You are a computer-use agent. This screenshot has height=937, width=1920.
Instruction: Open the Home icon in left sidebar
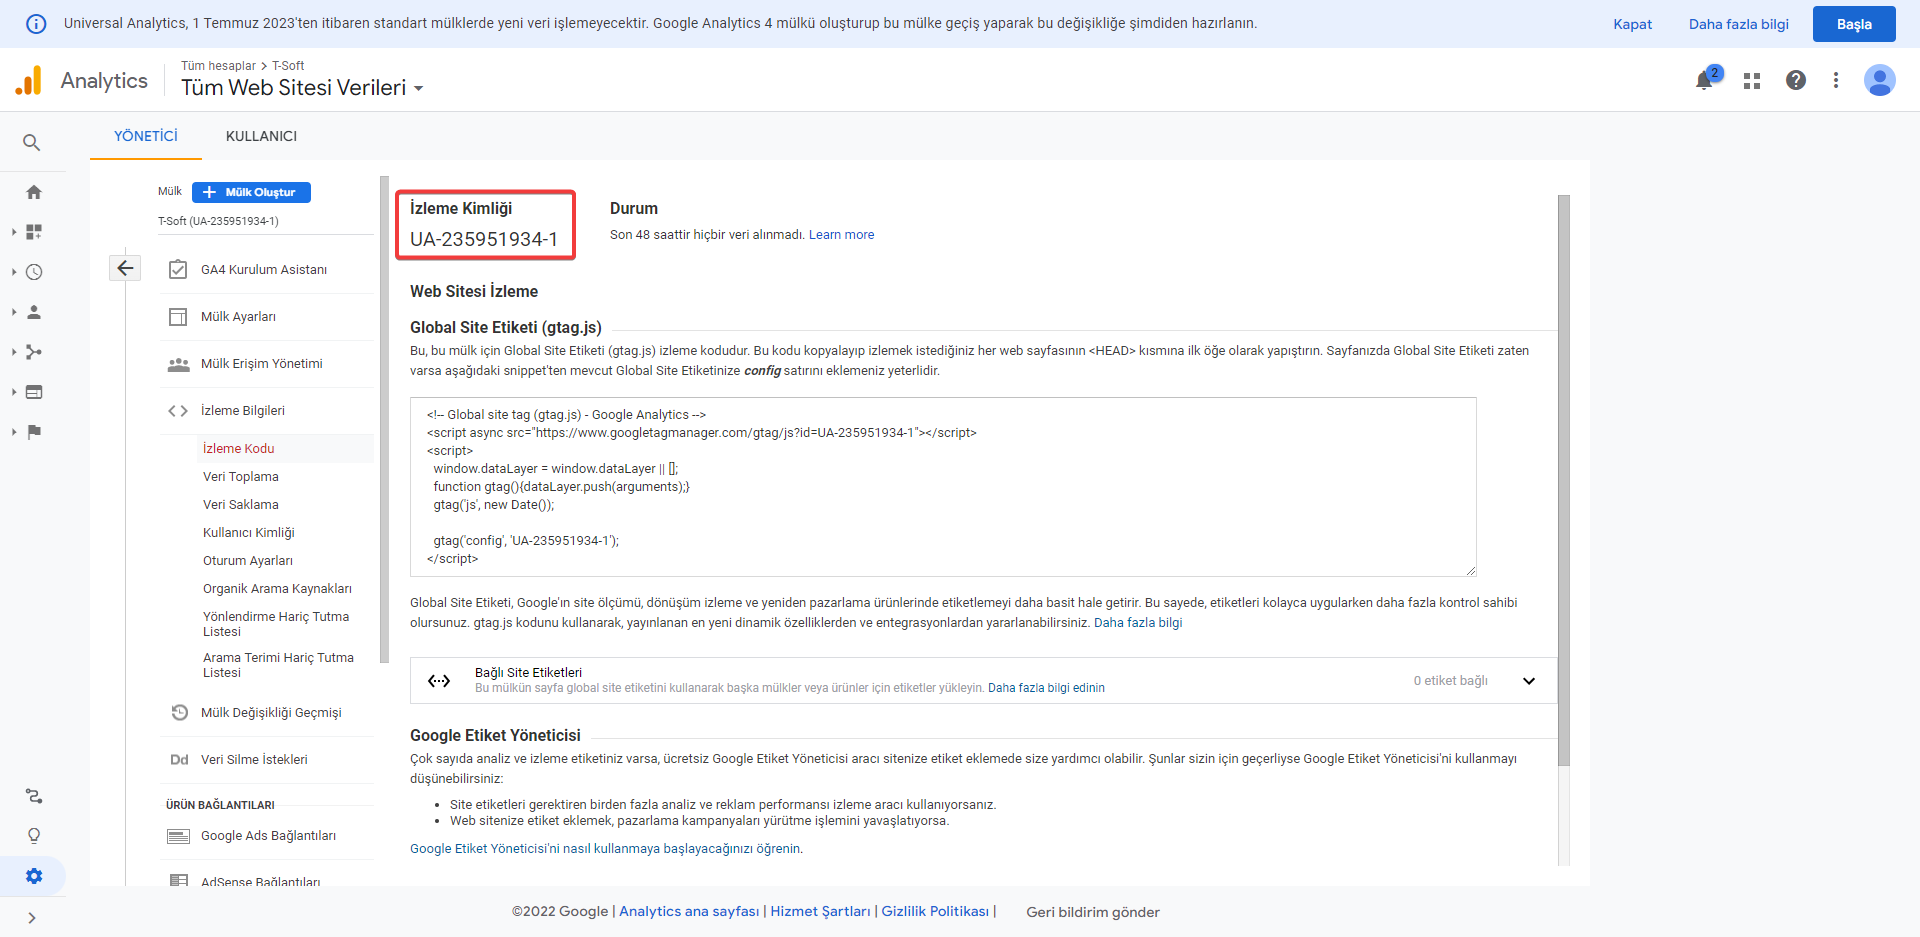(34, 192)
